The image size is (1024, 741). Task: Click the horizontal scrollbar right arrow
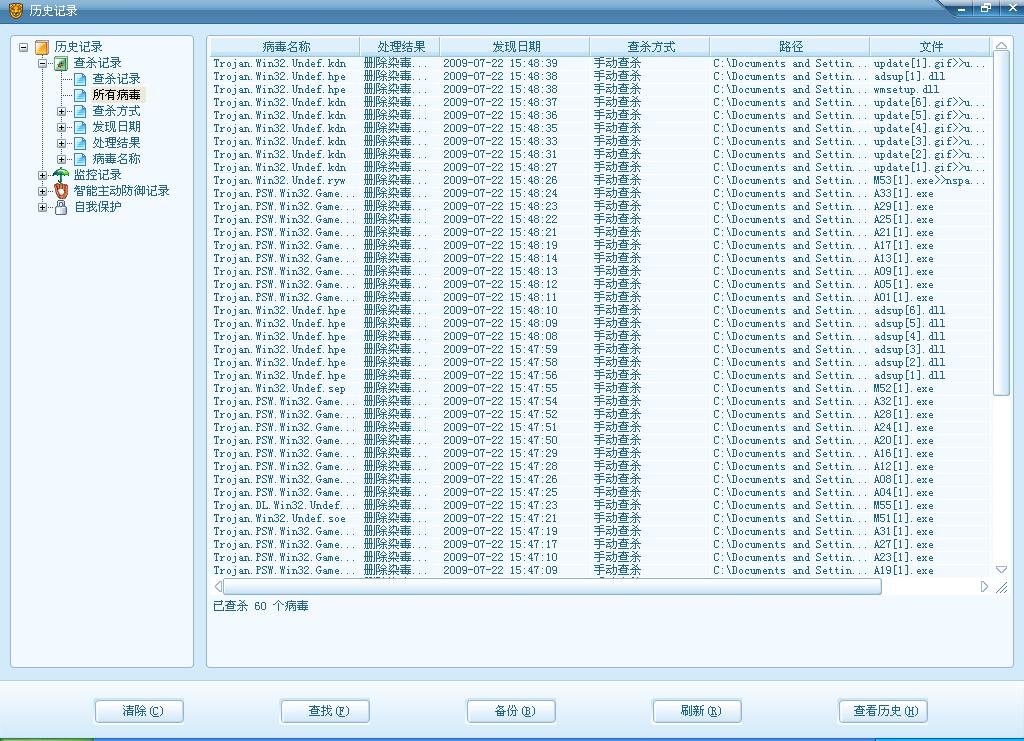point(984,587)
